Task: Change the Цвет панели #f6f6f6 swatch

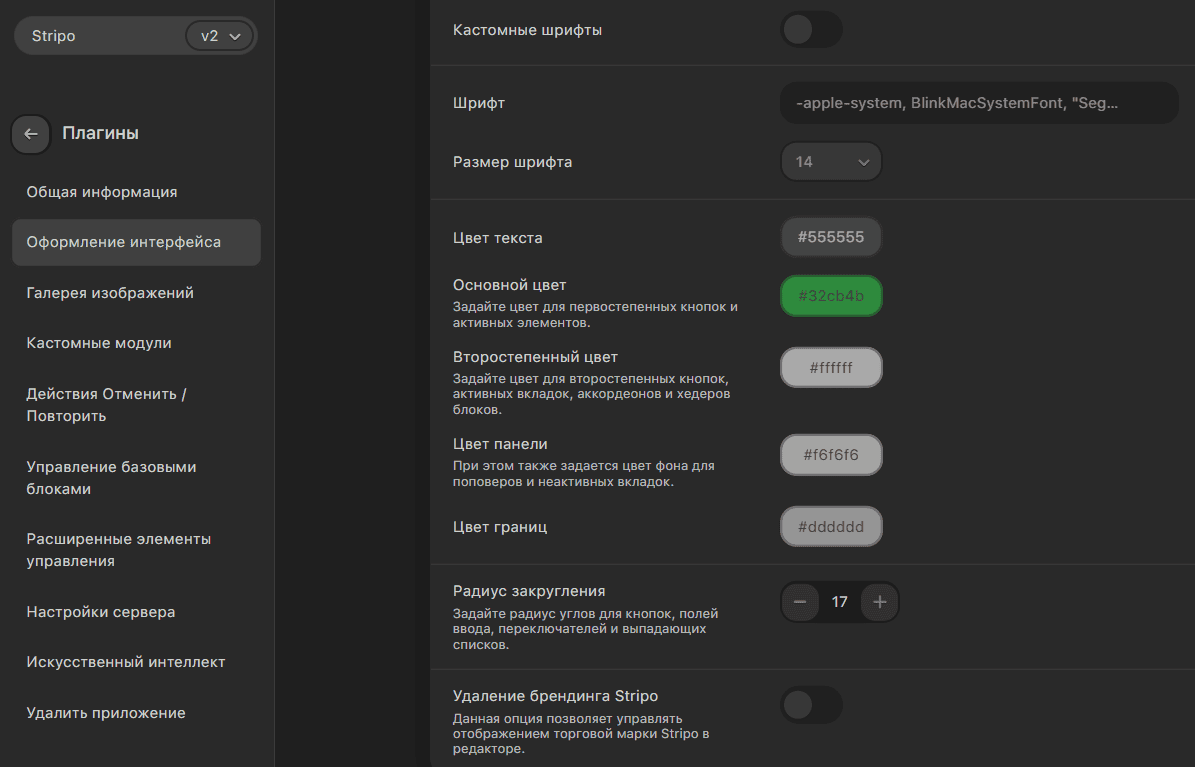Action: (x=831, y=455)
